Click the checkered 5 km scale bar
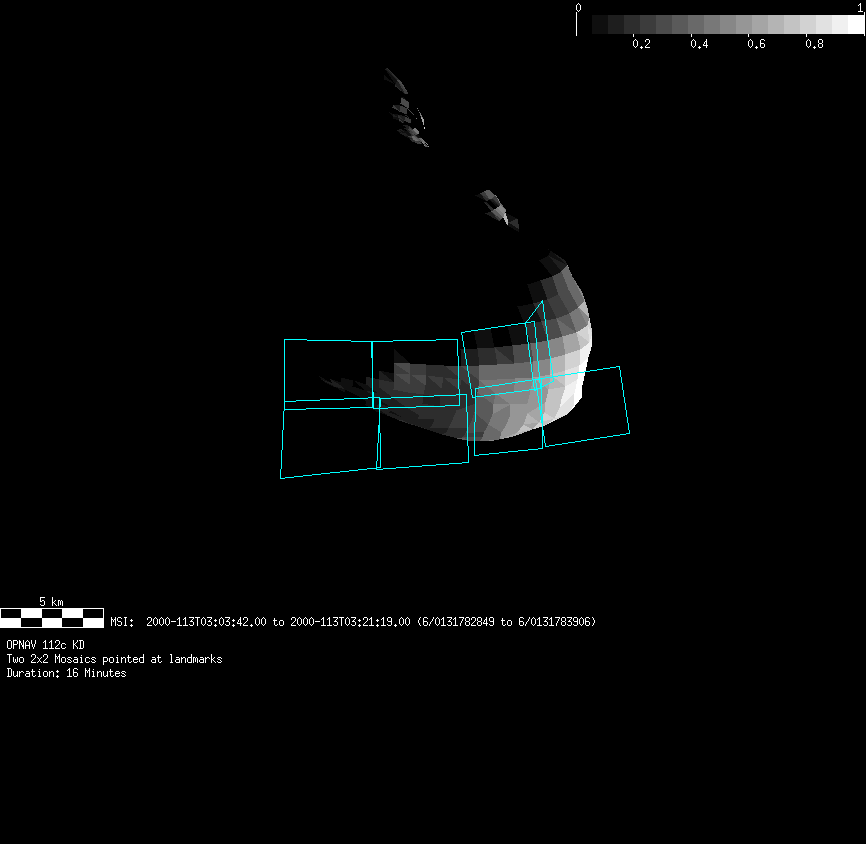The height and width of the screenshot is (844, 866). point(52,617)
